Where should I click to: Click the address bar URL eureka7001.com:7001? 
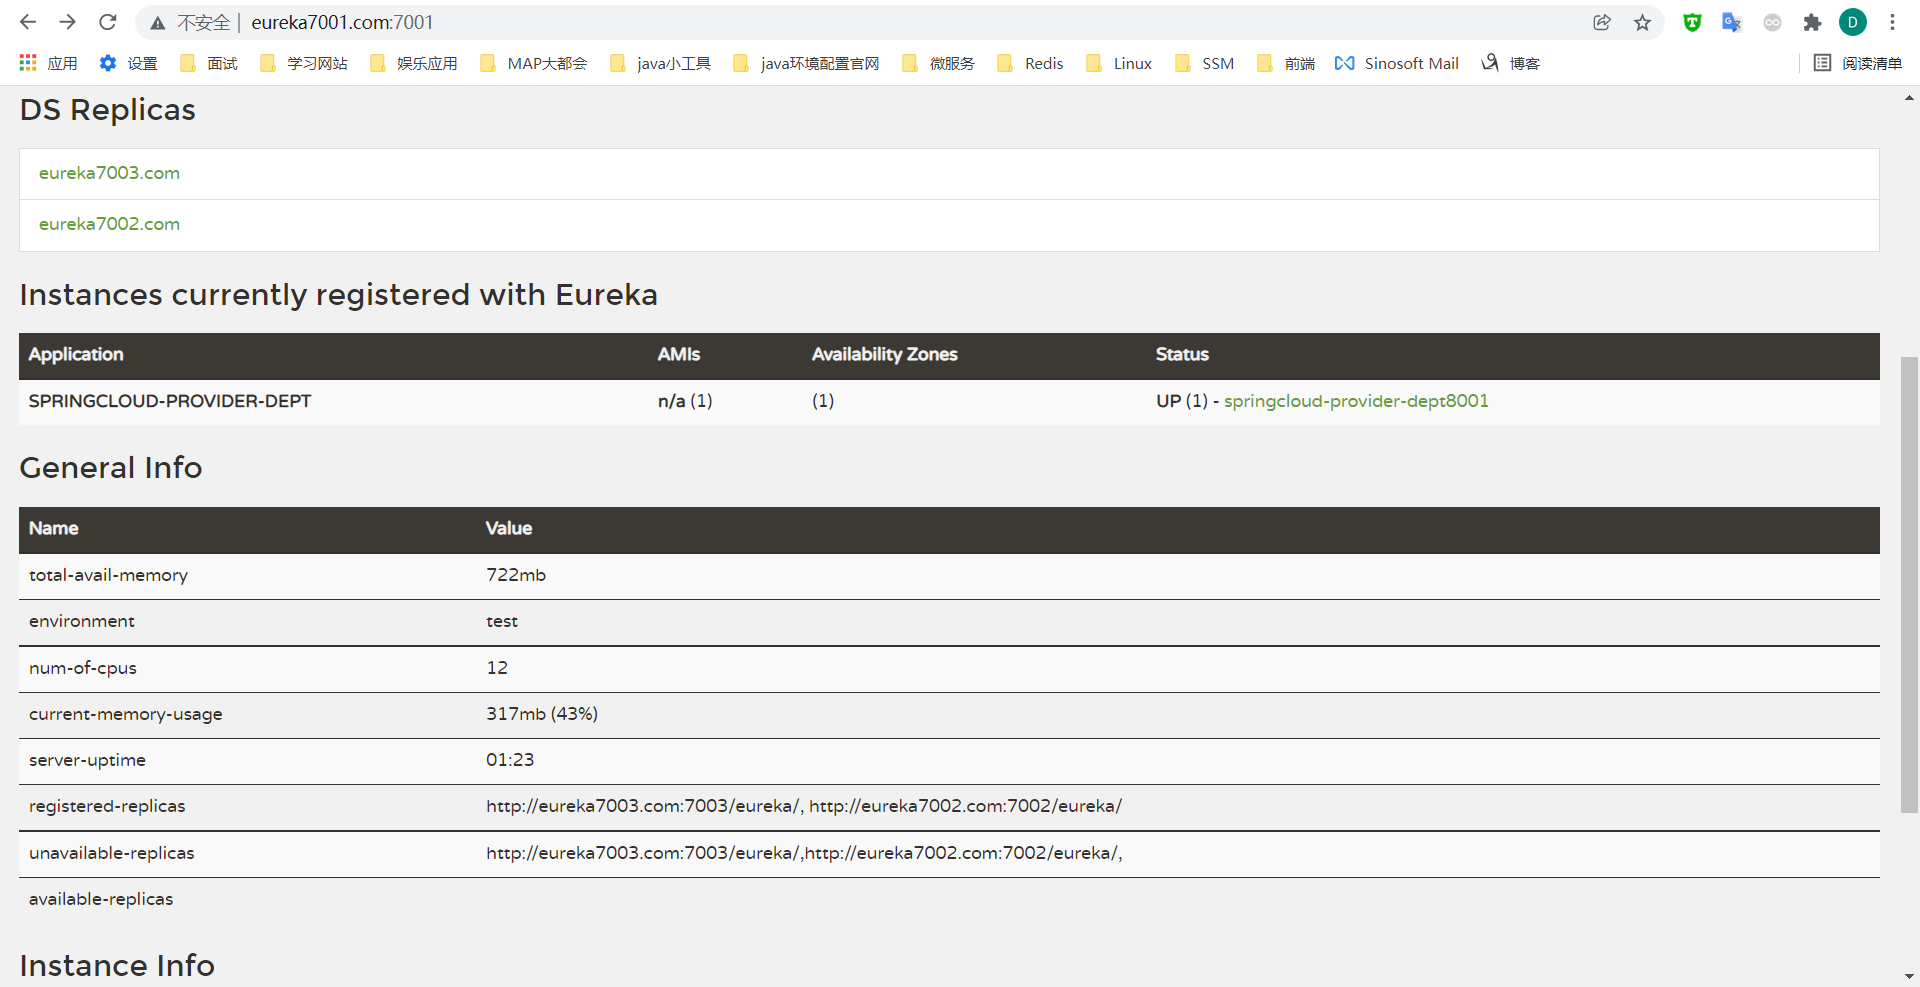click(342, 22)
